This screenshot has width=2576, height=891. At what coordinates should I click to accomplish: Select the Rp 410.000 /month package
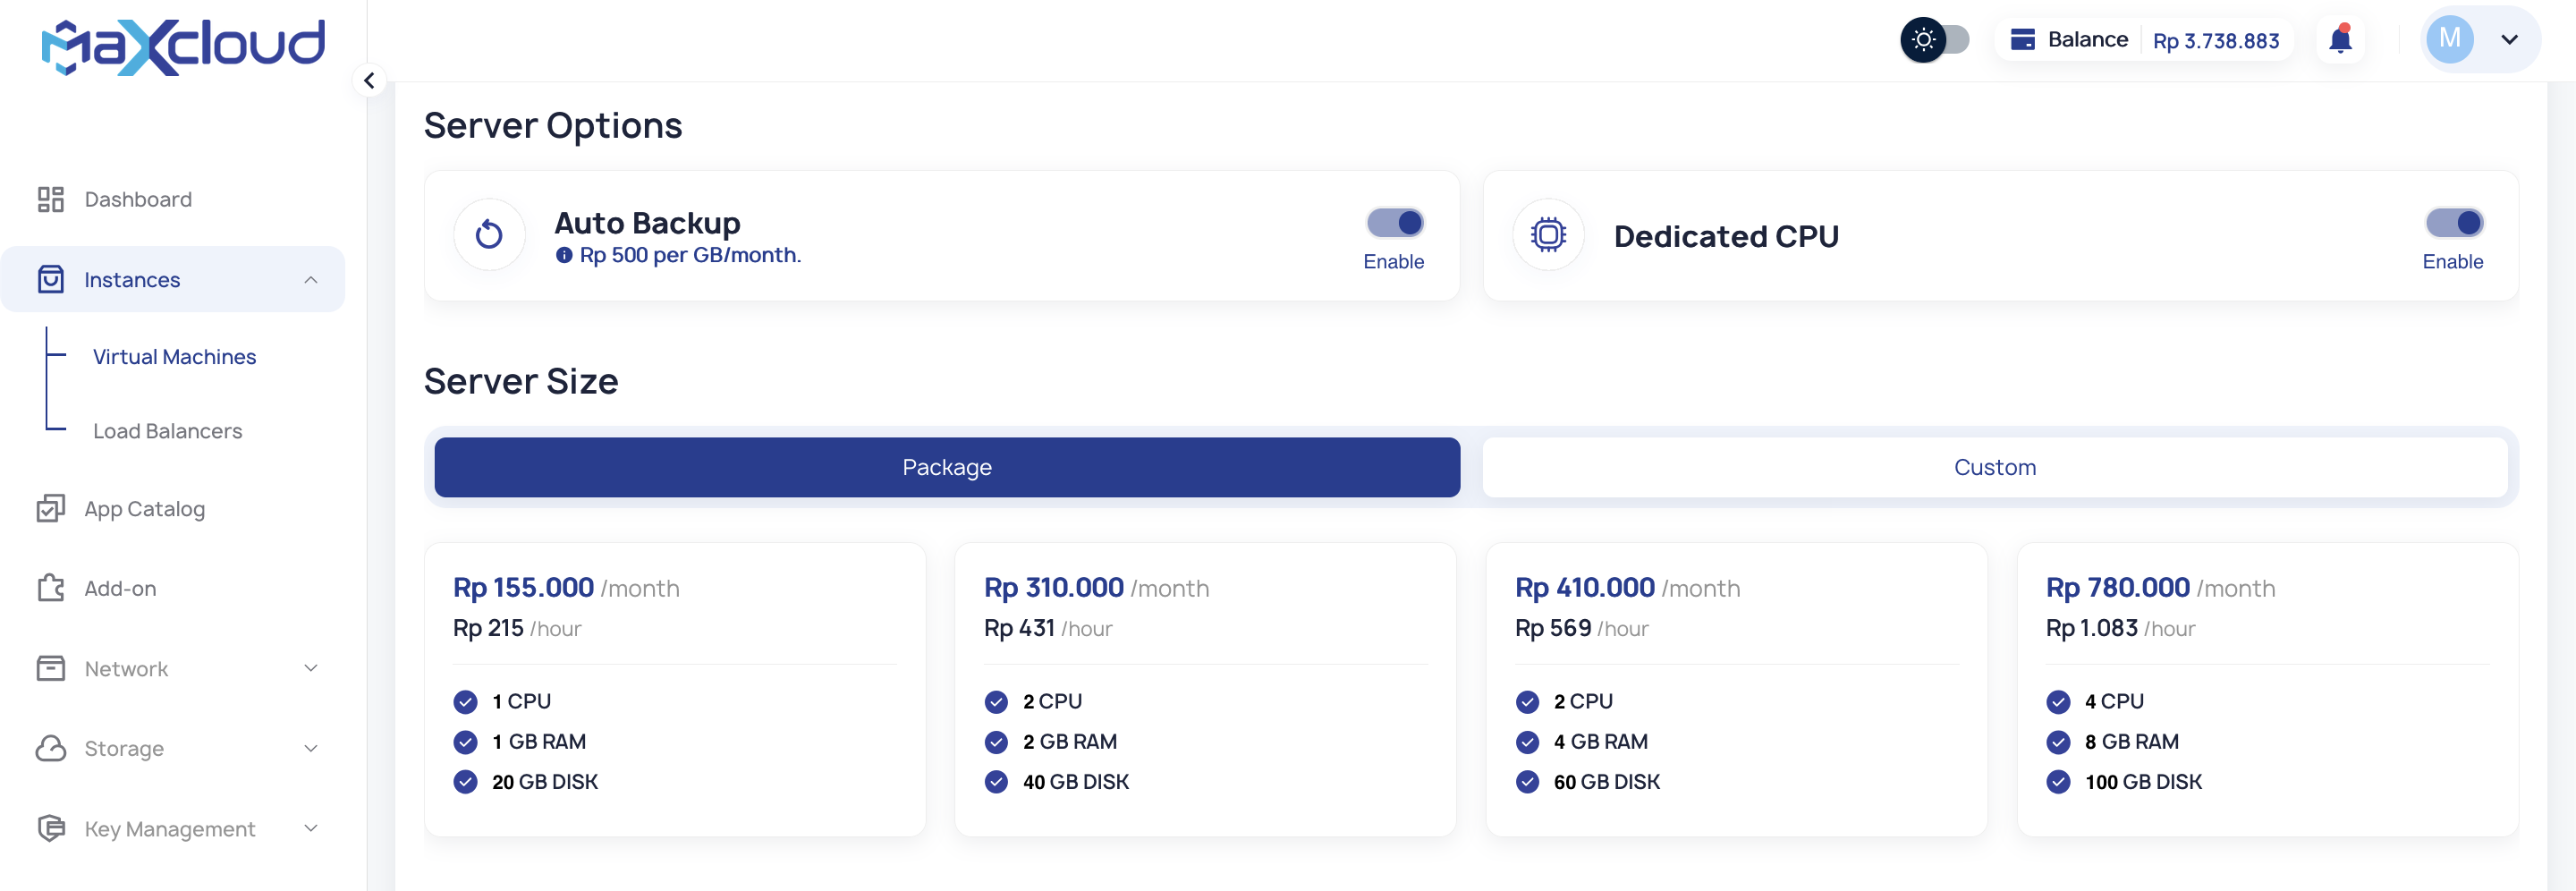tap(1736, 689)
